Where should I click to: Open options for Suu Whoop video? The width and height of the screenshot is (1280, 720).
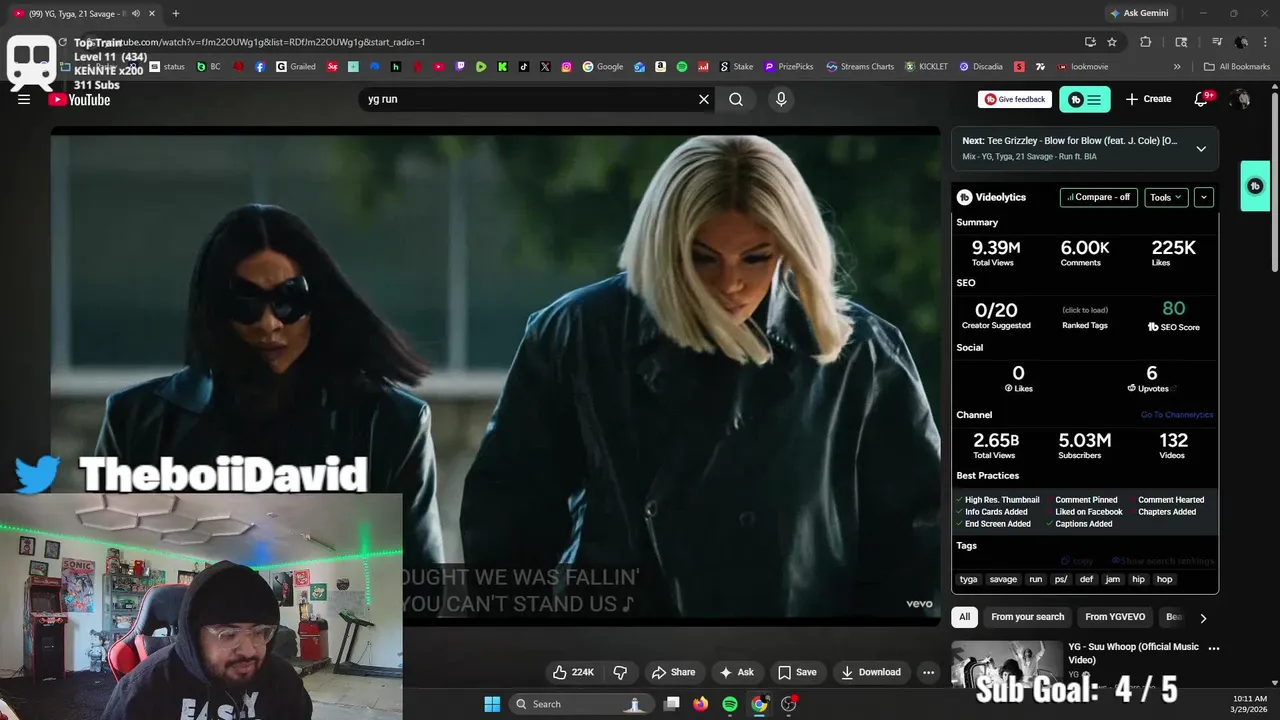(x=1214, y=648)
